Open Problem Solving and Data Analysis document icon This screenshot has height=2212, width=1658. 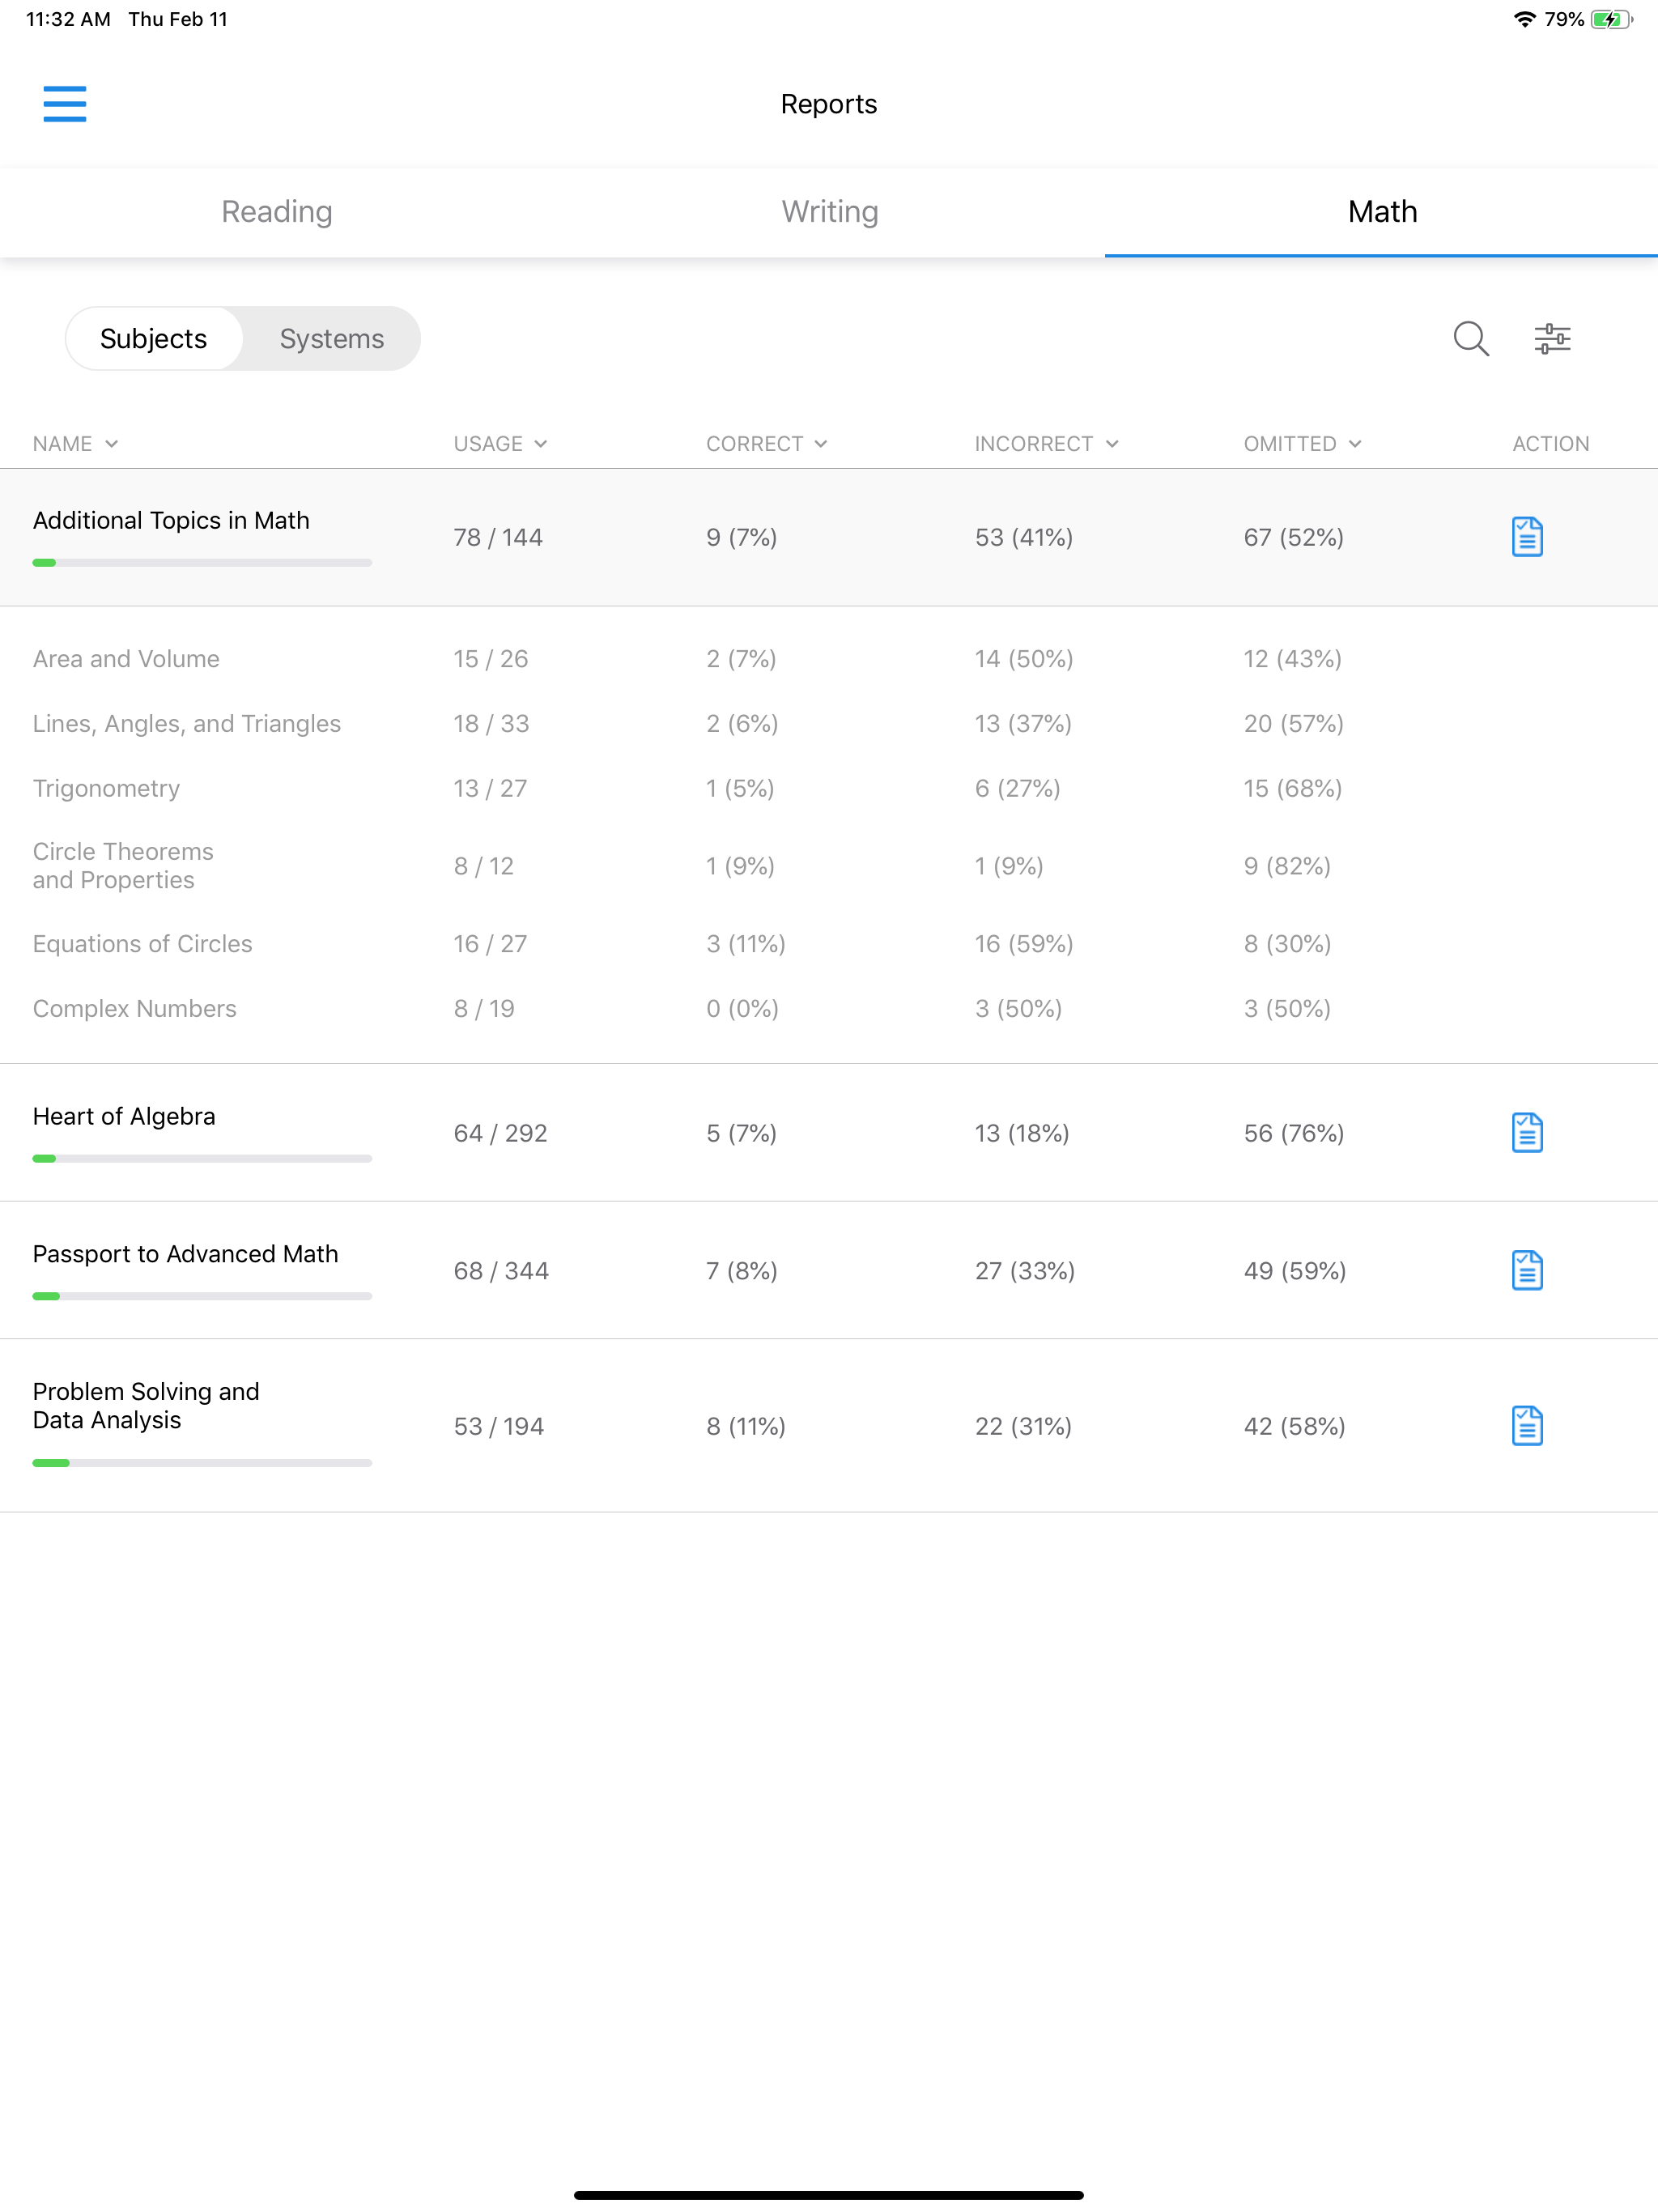click(1526, 1426)
